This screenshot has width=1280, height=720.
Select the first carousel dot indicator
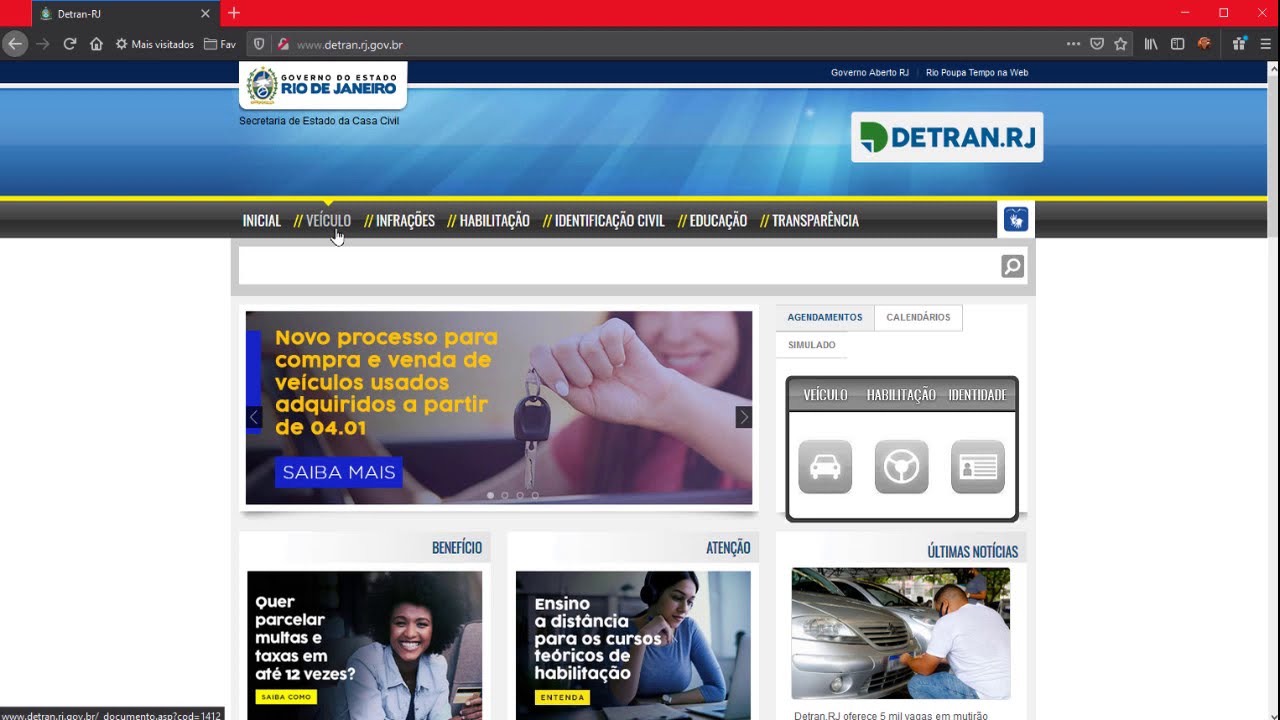490,495
